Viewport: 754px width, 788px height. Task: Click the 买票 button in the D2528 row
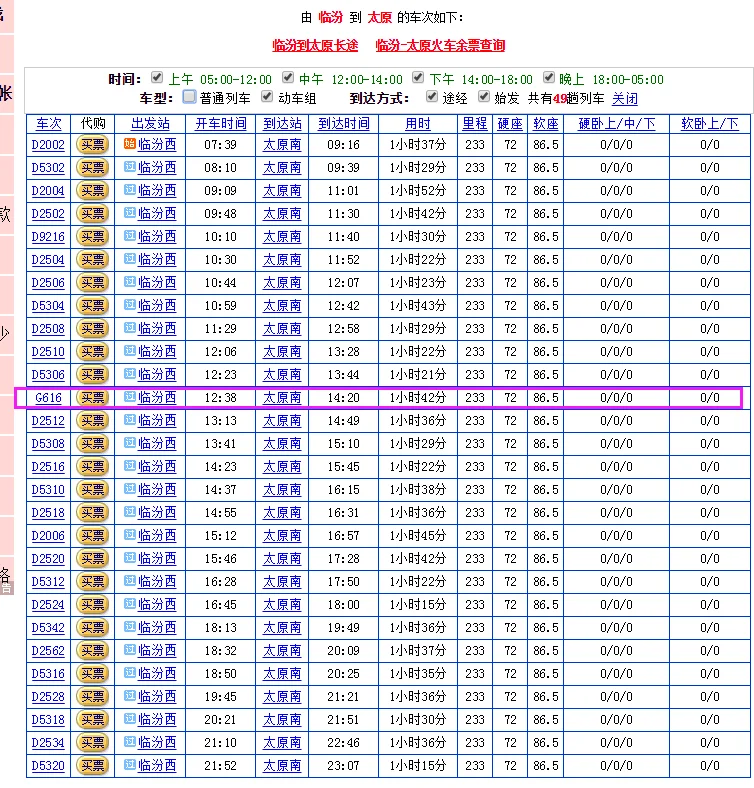[x=92, y=697]
